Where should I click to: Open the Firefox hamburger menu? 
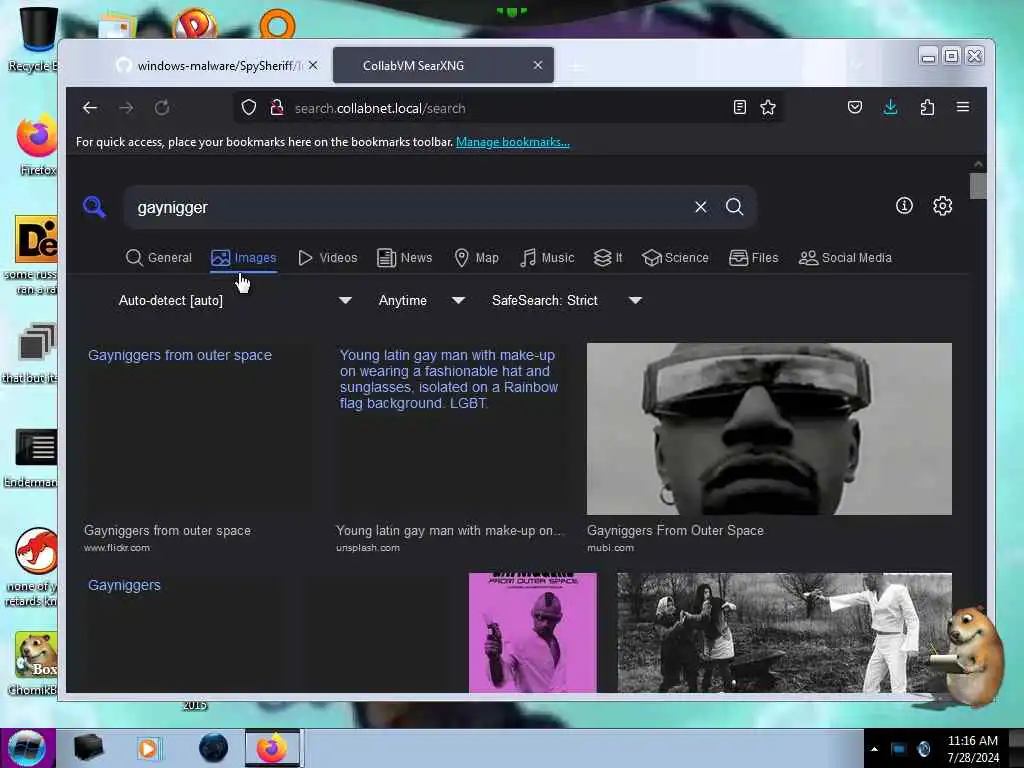pos(963,107)
